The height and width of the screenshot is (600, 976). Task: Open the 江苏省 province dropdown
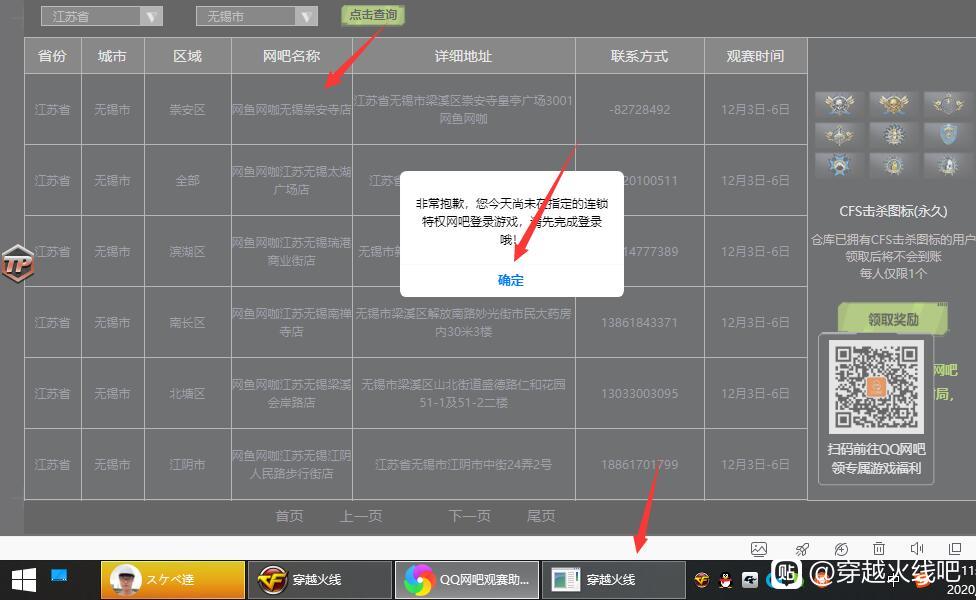pos(101,16)
